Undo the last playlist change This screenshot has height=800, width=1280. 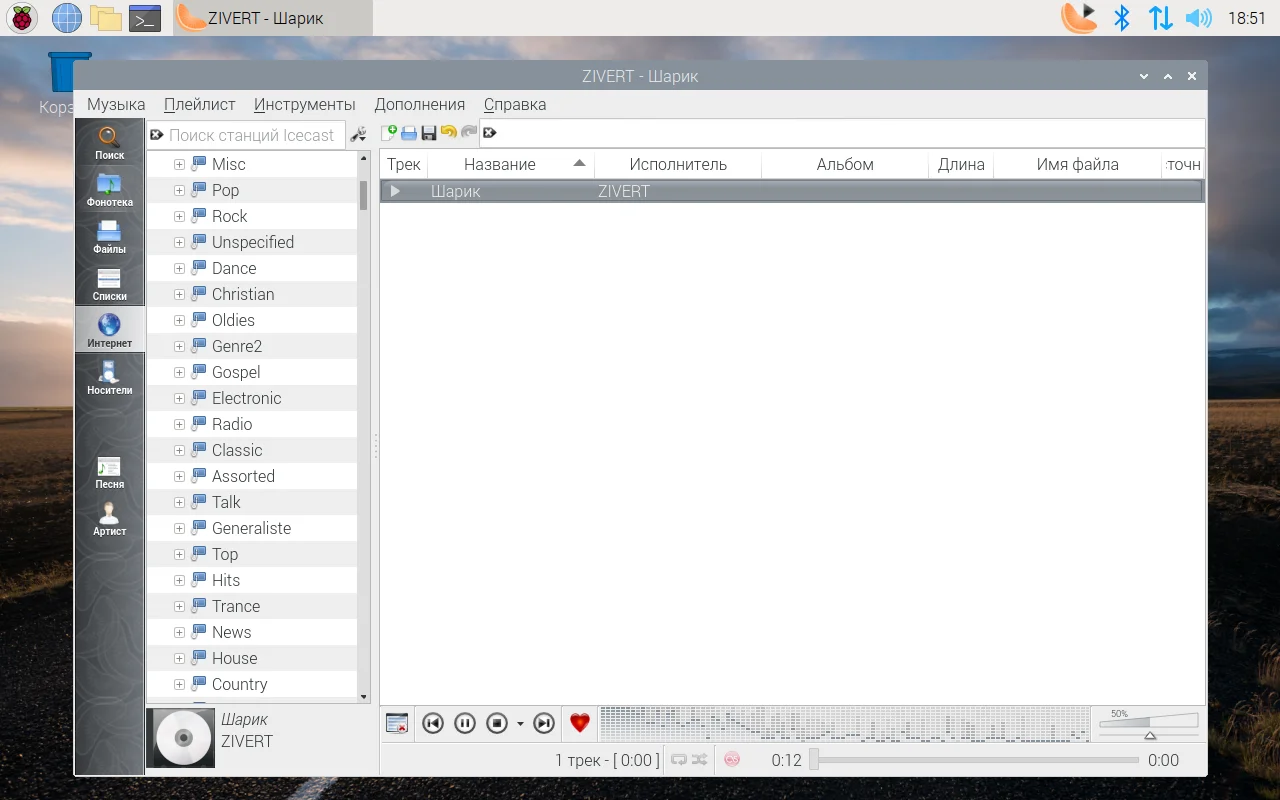point(449,133)
